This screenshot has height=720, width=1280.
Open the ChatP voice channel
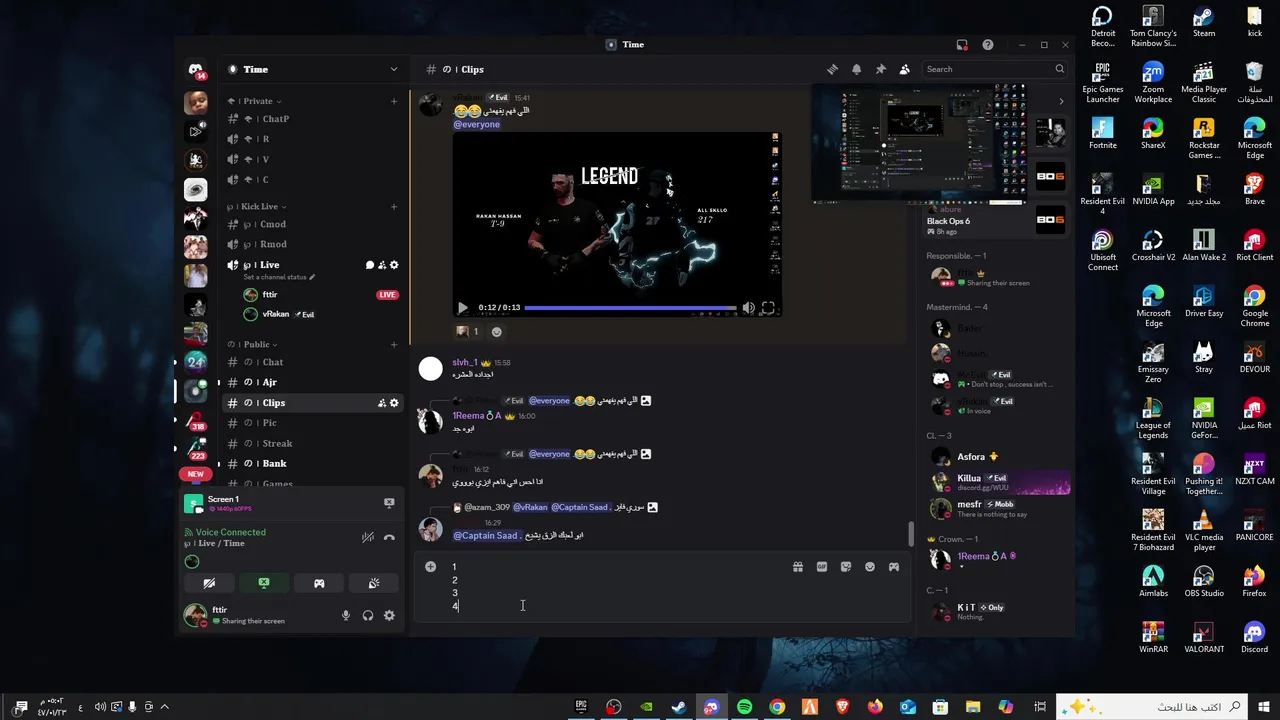312,119
